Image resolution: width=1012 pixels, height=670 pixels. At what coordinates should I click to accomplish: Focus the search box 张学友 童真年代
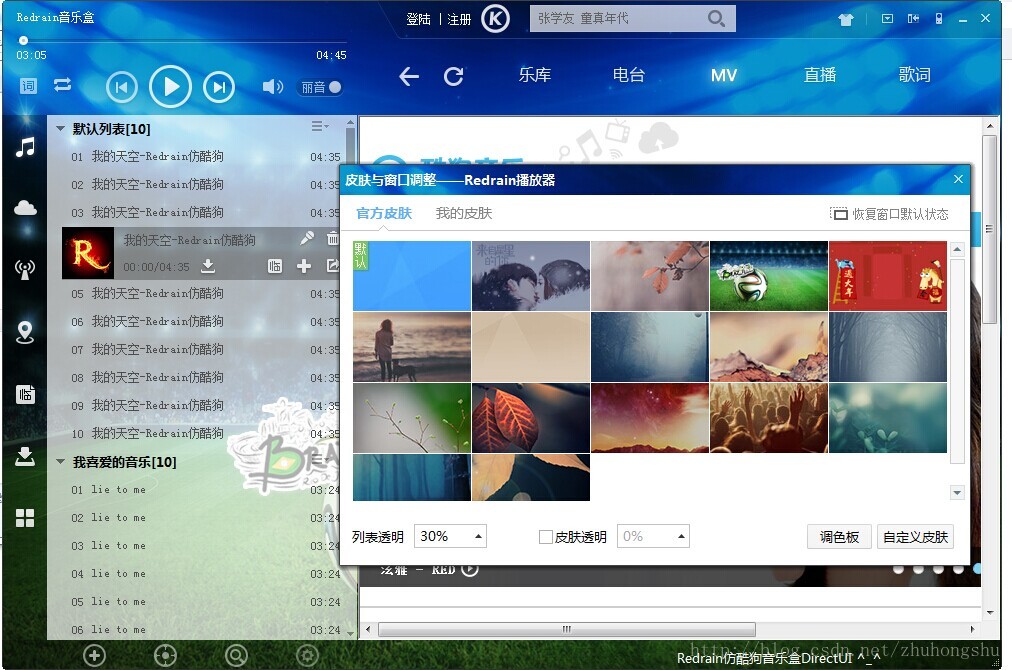pyautogui.click(x=616, y=19)
